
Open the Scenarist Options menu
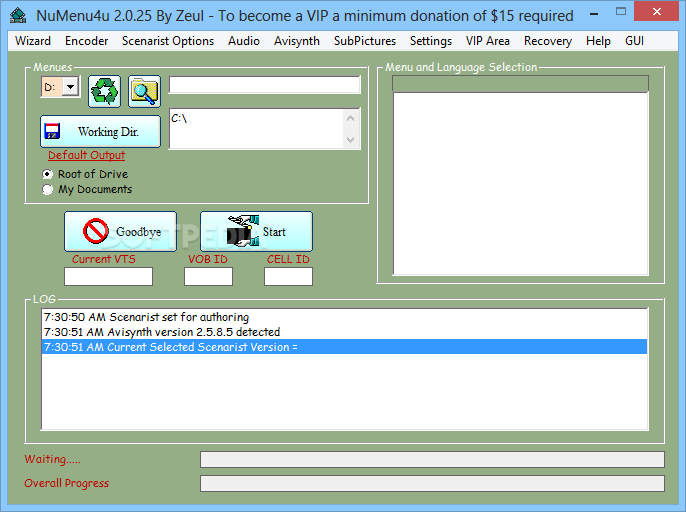click(168, 41)
